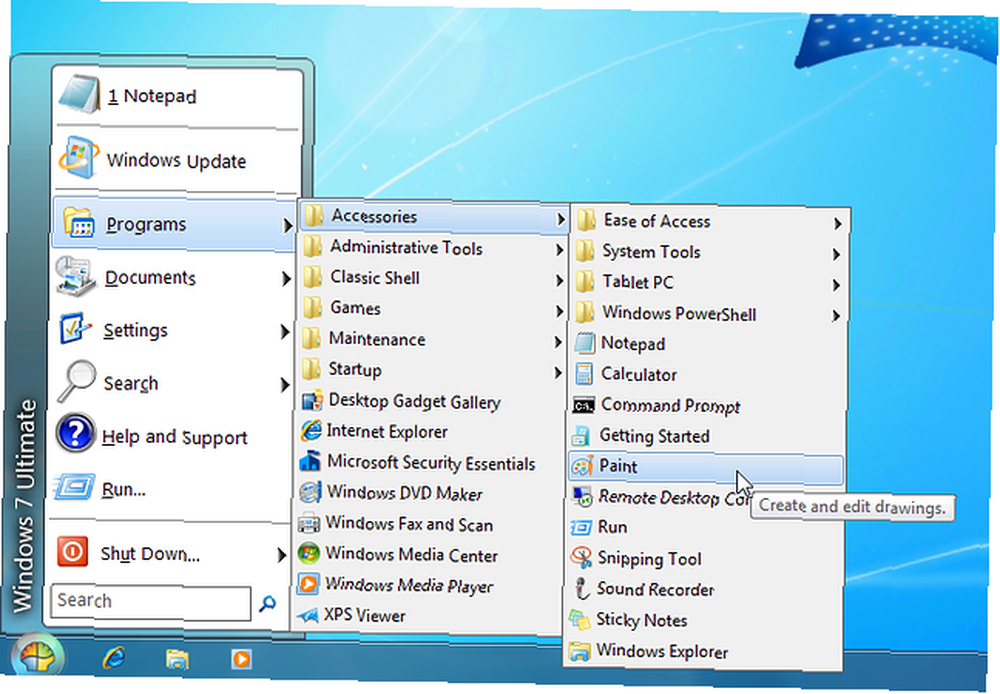This screenshot has height=694, width=1000.
Task: Expand the Documents submenu arrow
Action: (285, 278)
